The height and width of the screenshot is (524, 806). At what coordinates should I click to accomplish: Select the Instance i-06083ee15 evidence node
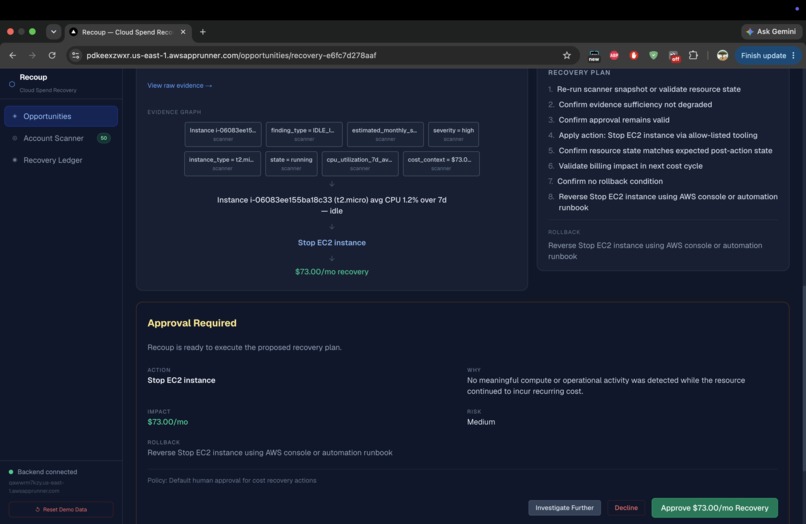223,134
